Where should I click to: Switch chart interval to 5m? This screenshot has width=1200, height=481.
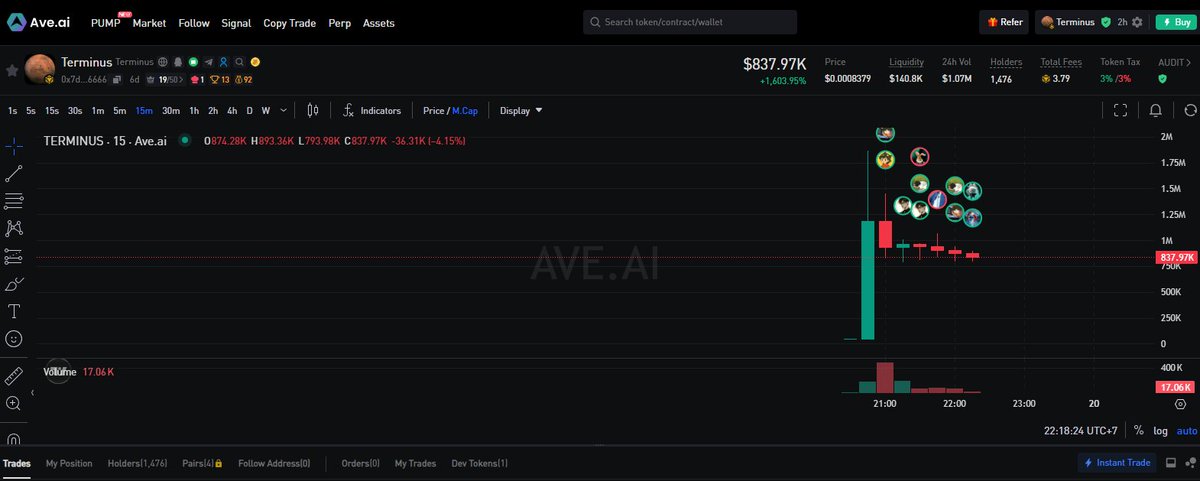pyautogui.click(x=120, y=111)
